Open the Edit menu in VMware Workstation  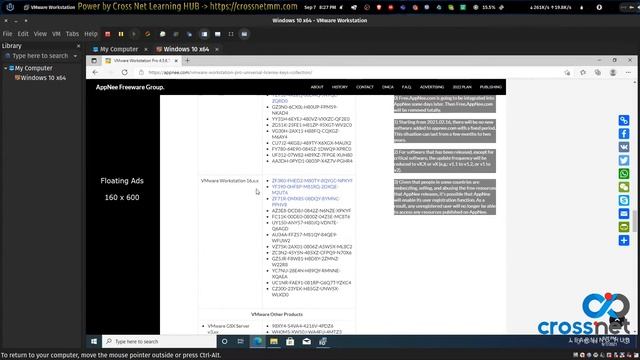[23, 34]
